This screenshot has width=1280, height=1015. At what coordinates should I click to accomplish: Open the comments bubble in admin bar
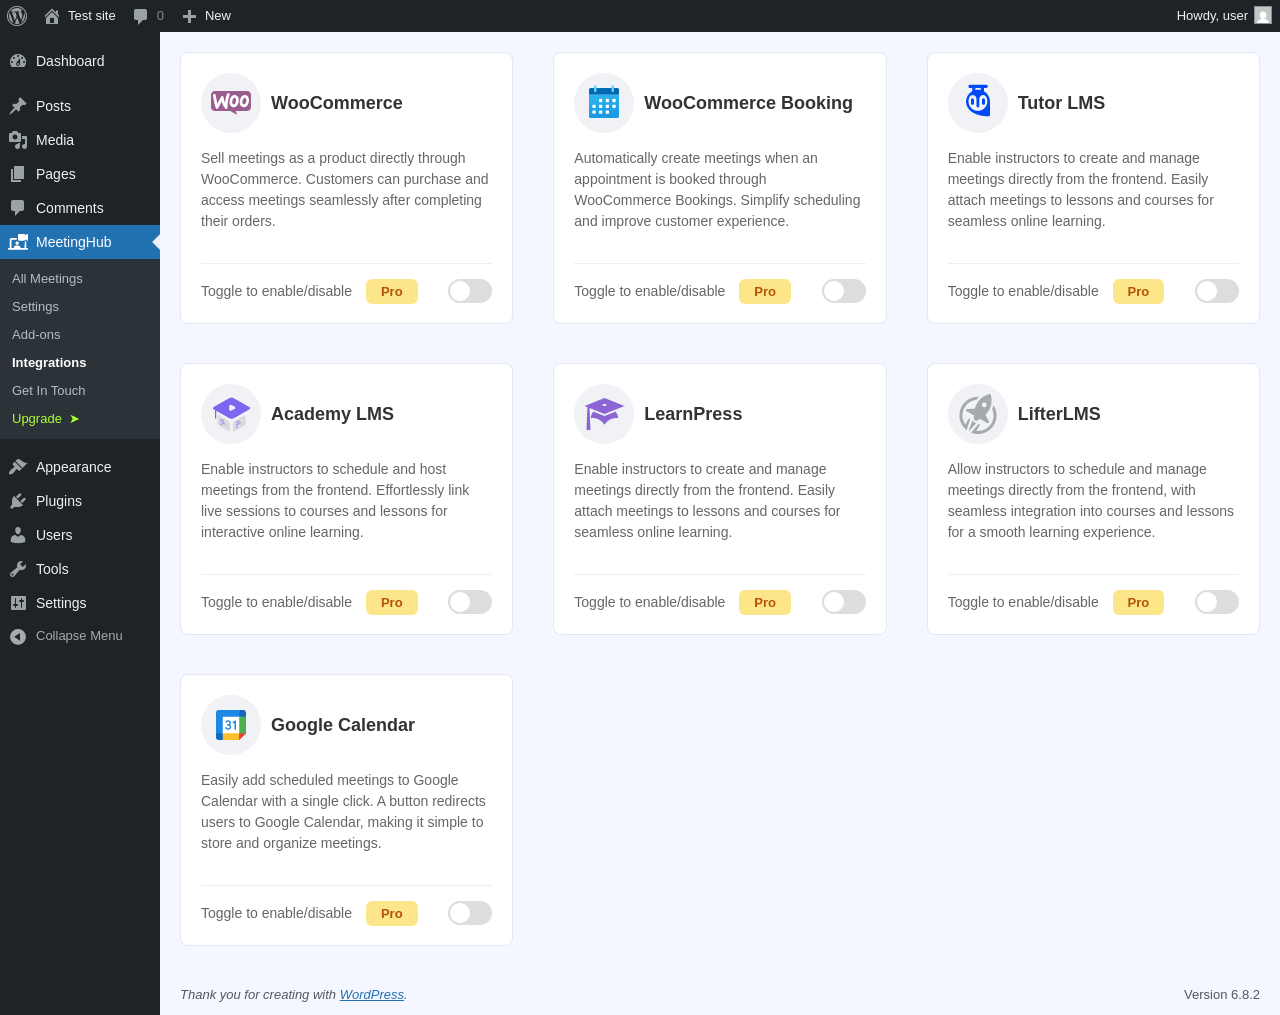(148, 16)
